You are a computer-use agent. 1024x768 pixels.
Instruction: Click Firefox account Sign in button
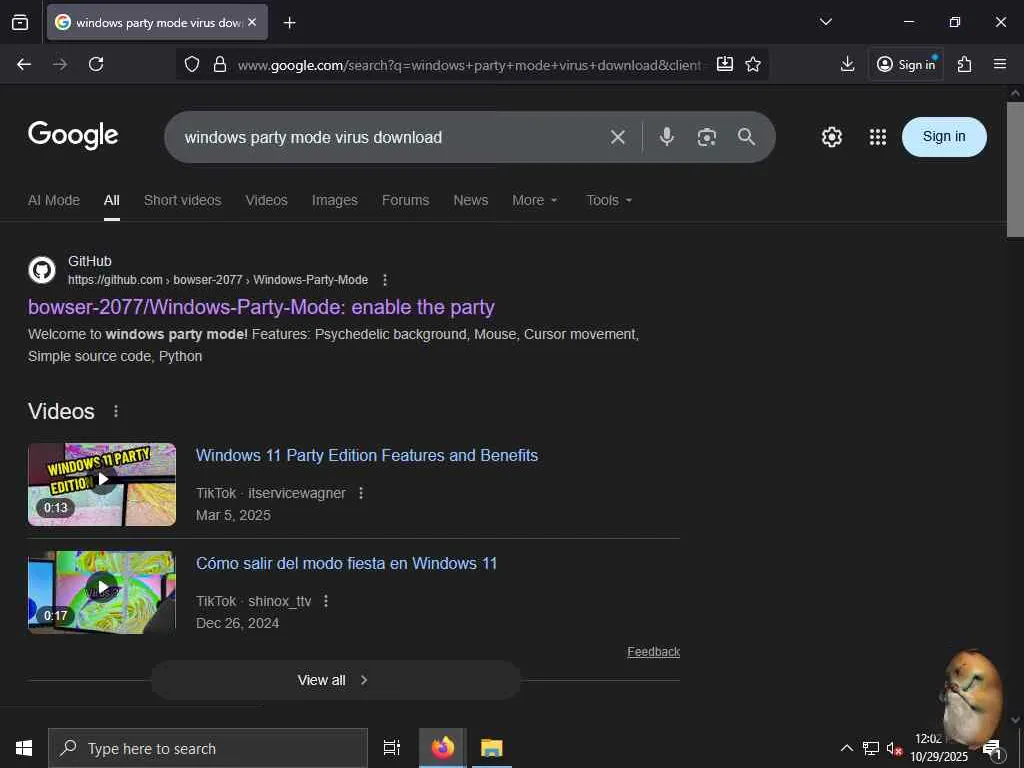click(x=906, y=64)
